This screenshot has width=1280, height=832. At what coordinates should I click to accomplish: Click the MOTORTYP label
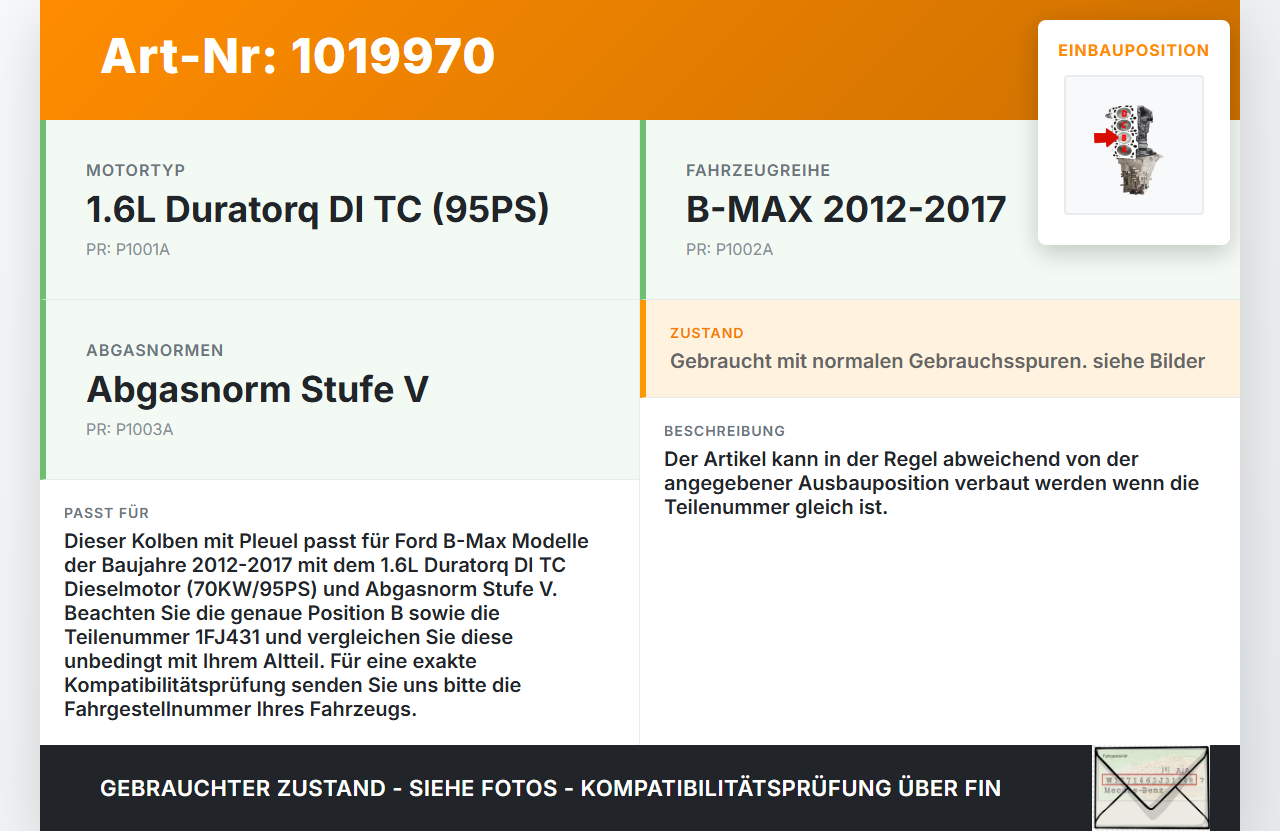136,171
